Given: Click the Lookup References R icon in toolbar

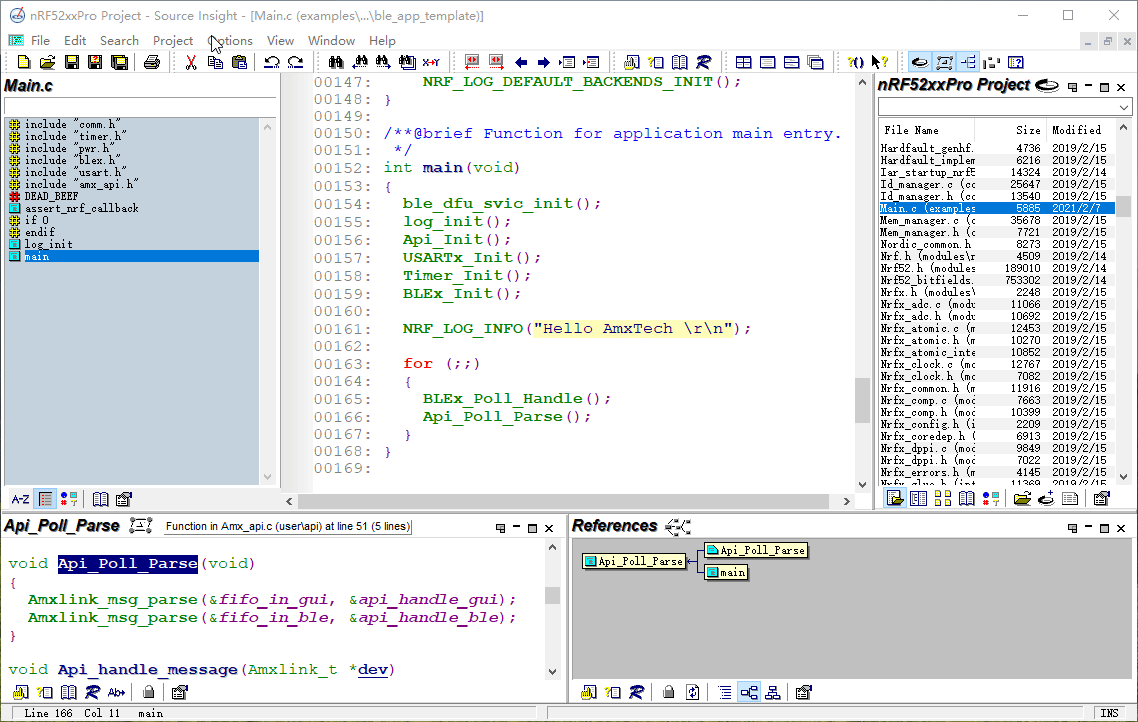Looking at the screenshot, I should click(x=703, y=62).
